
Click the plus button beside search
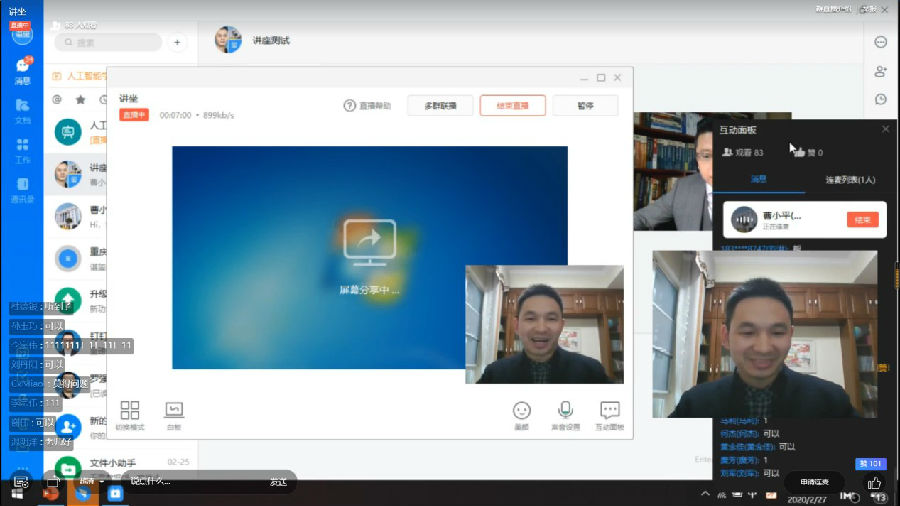pyautogui.click(x=177, y=42)
